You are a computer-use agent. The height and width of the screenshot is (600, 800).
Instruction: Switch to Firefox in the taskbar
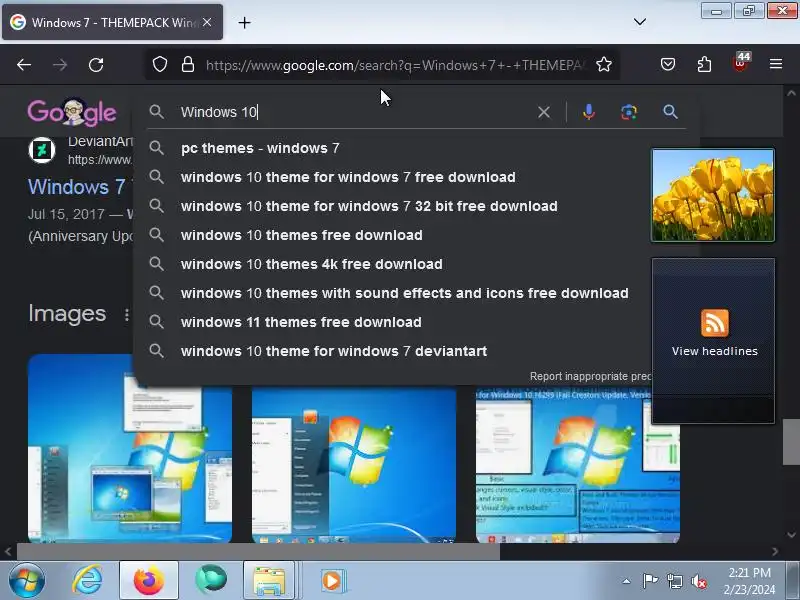pyautogui.click(x=148, y=581)
